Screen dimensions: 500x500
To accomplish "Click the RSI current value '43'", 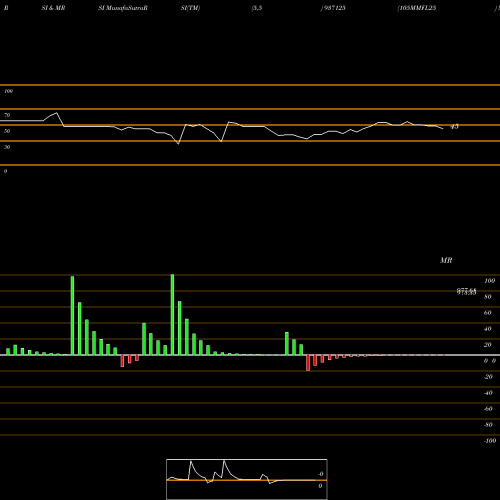I will click(x=454, y=127).
